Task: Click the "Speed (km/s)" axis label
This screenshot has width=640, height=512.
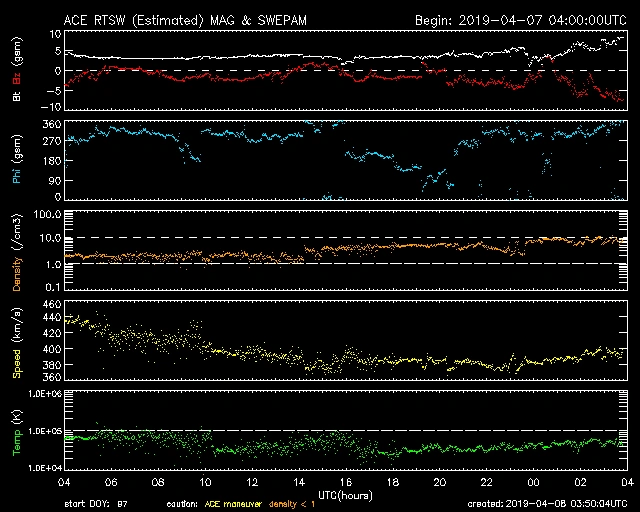Action: coord(17,343)
